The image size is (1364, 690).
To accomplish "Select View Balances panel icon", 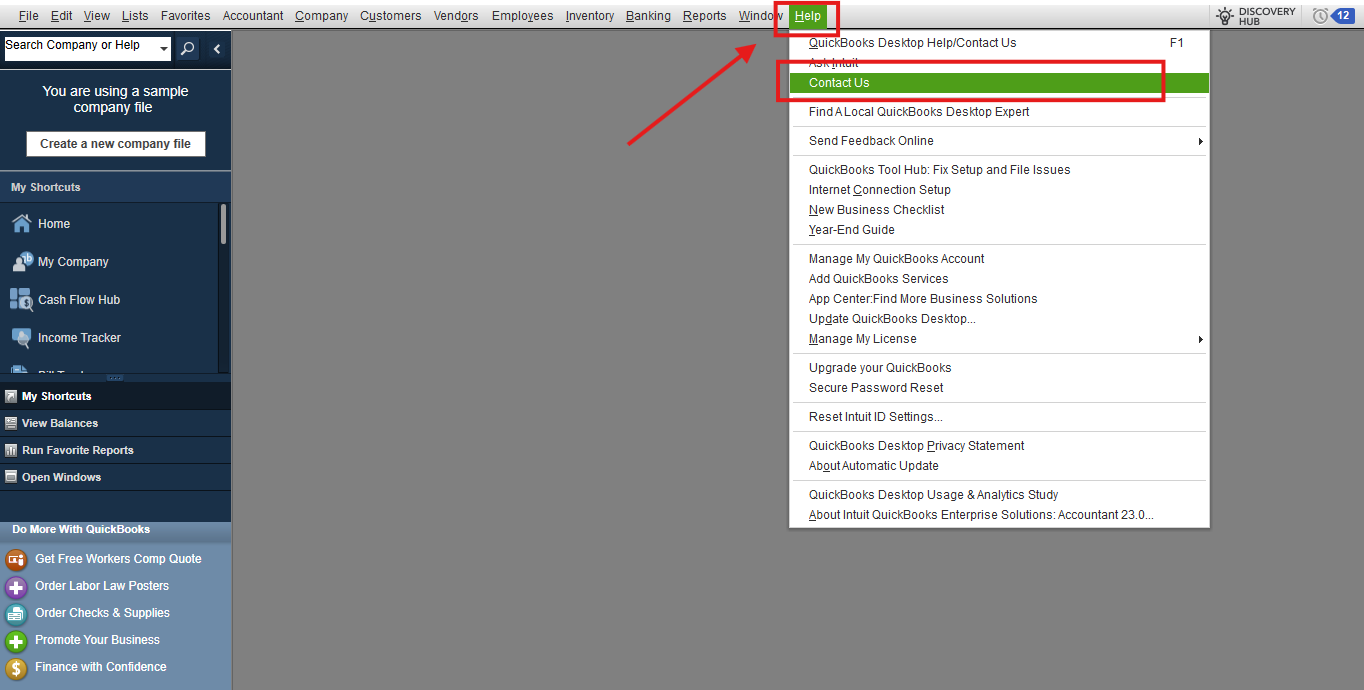I will click(11, 423).
